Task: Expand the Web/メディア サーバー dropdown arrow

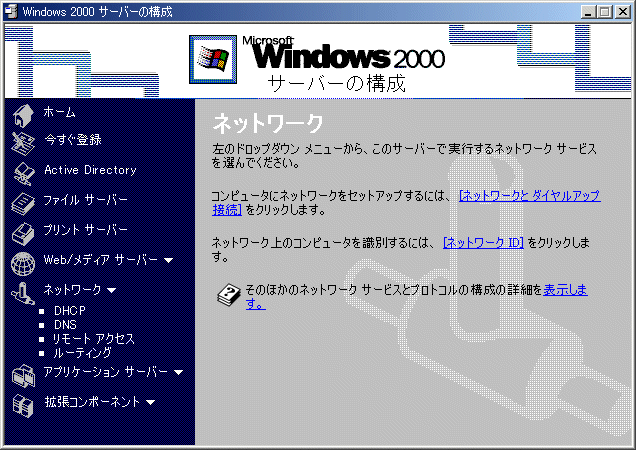Action: (x=169, y=260)
